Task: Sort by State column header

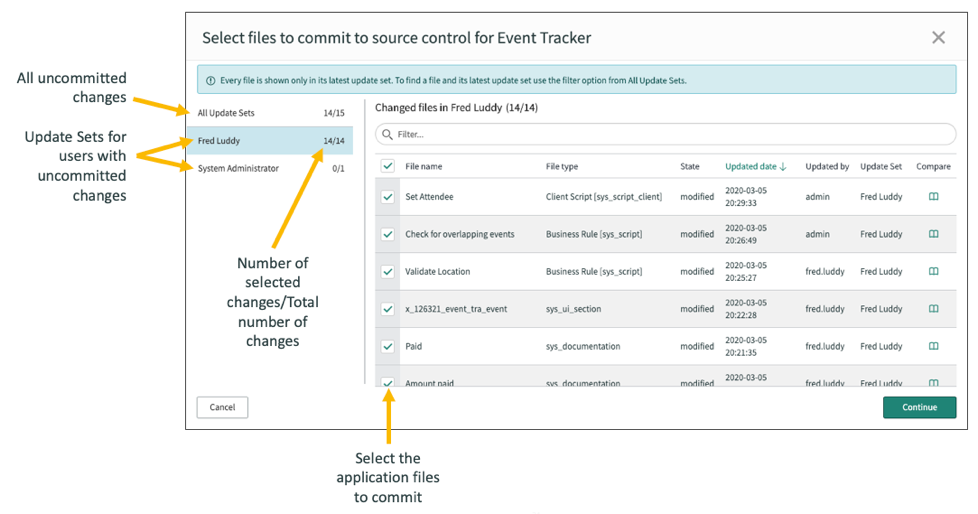Action: tap(690, 167)
